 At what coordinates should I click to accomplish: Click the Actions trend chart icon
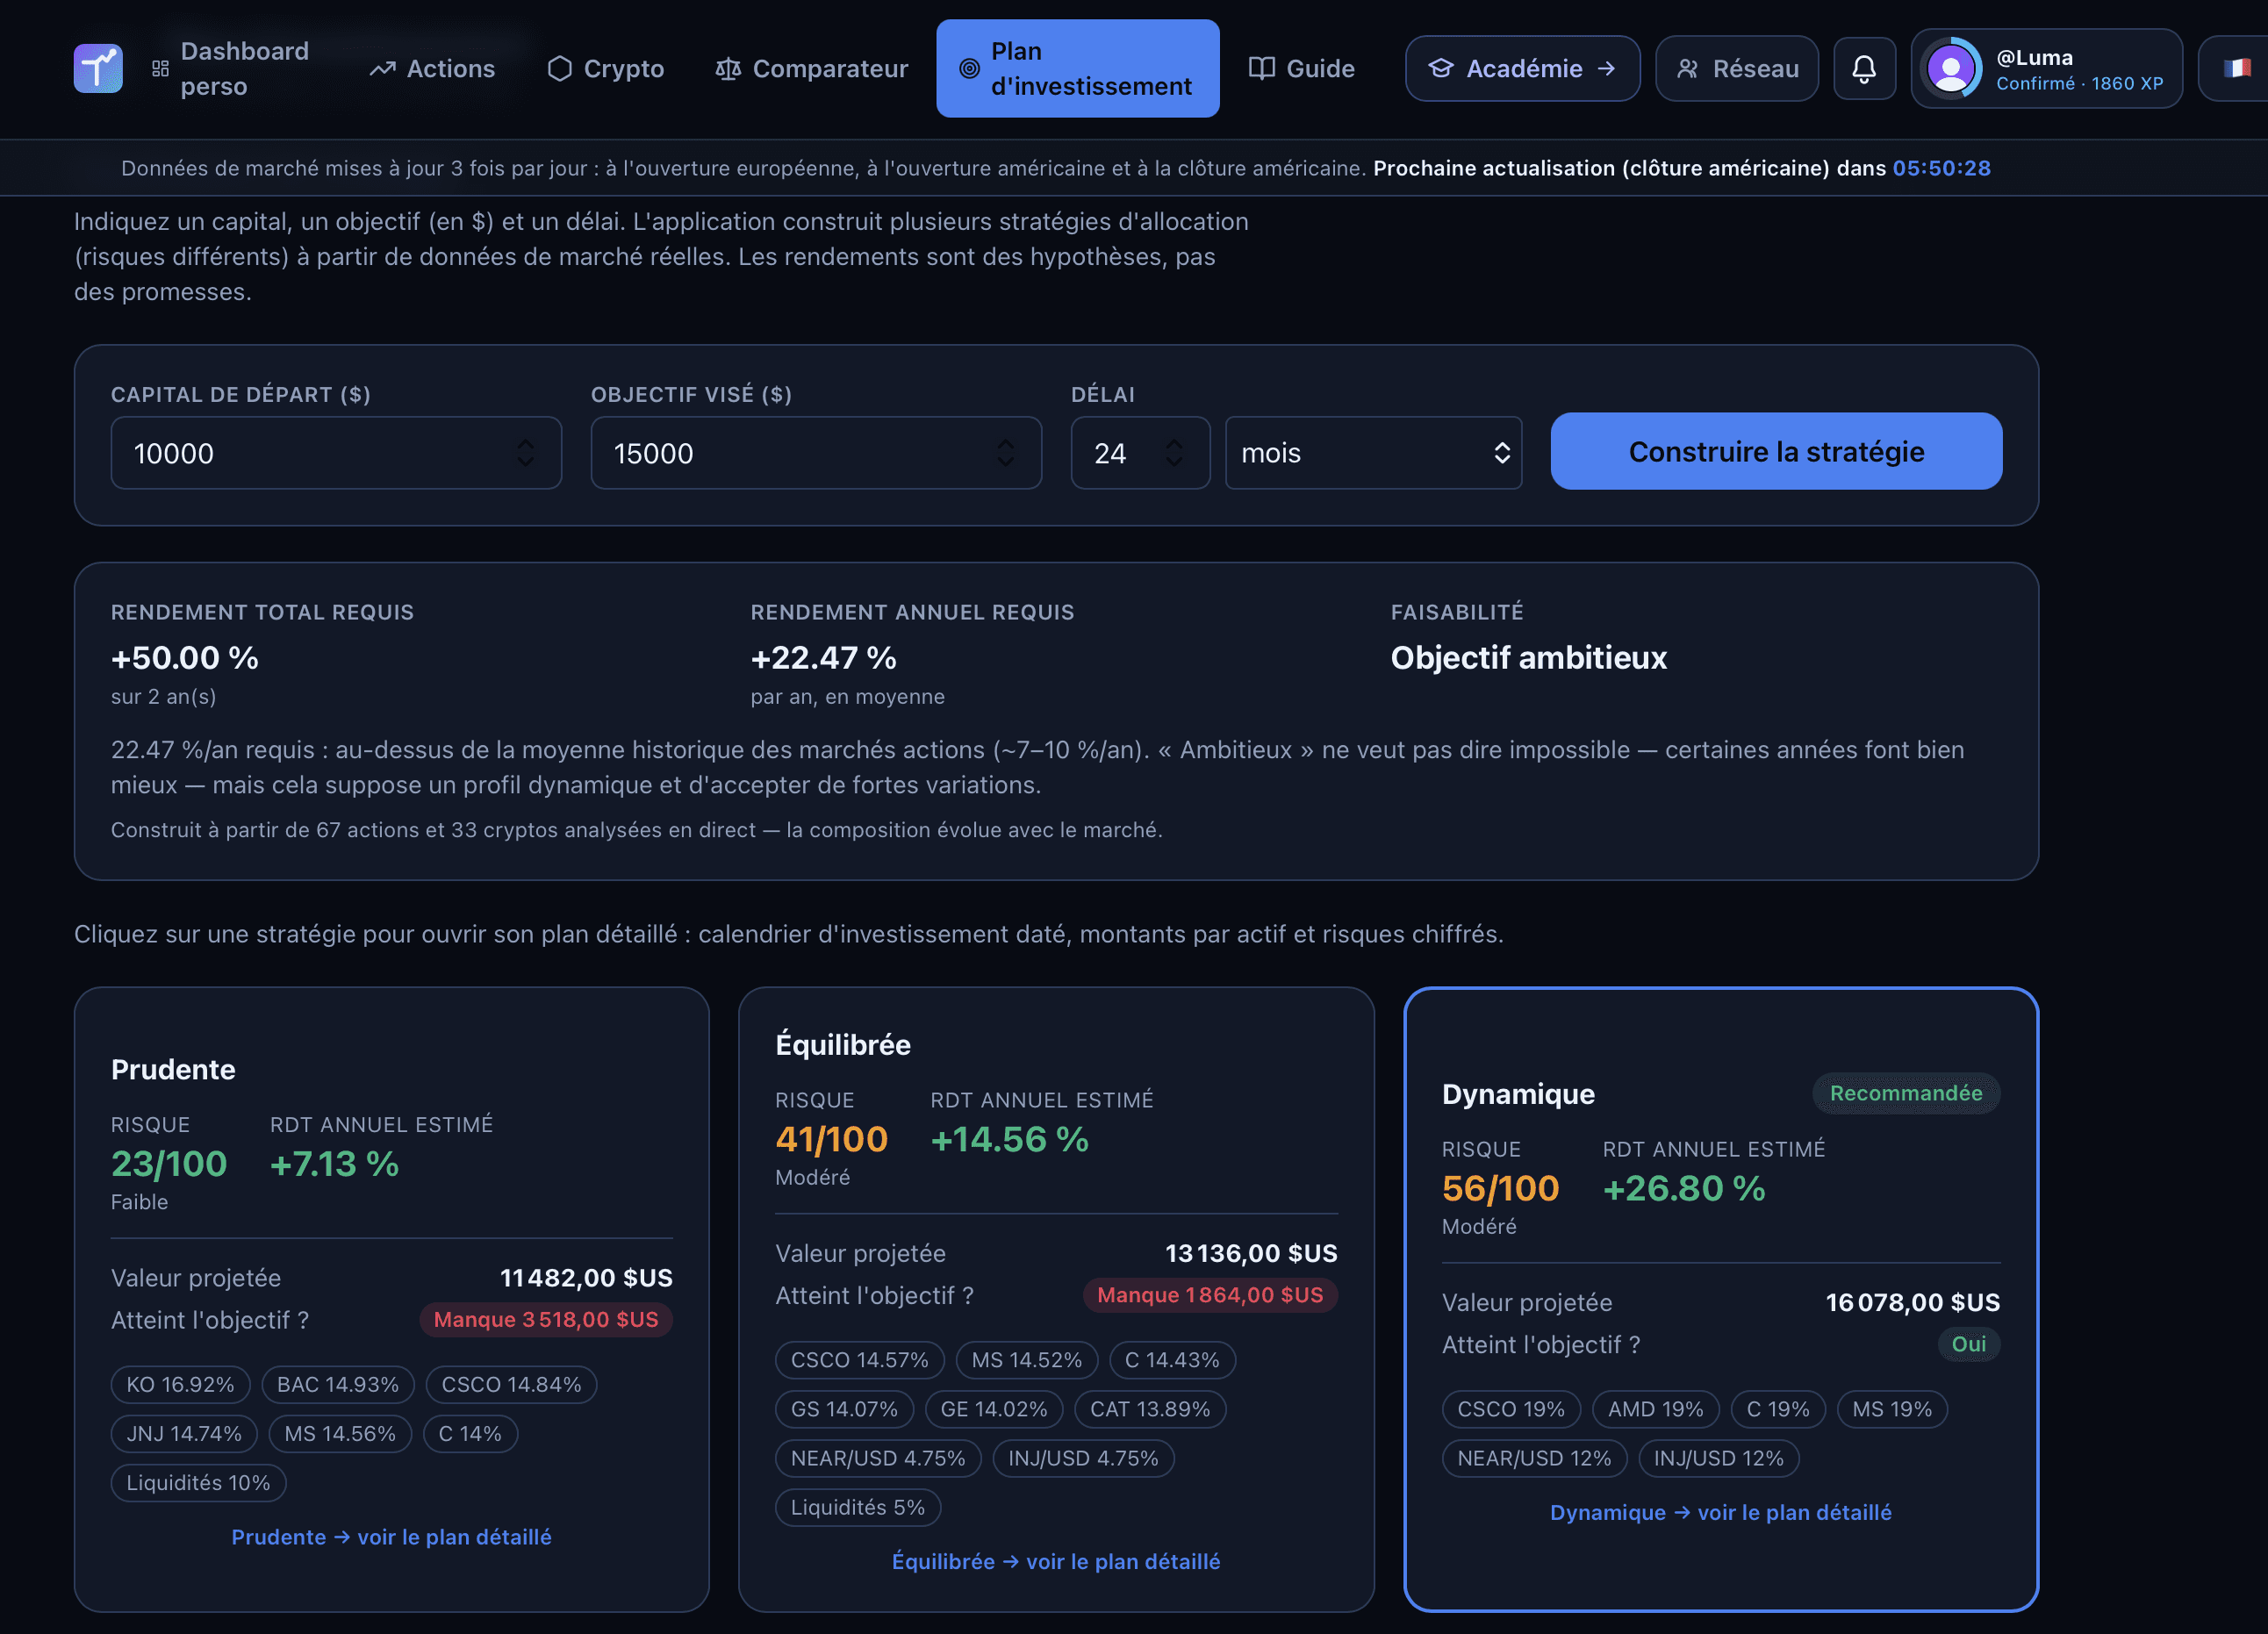pyautogui.click(x=382, y=69)
